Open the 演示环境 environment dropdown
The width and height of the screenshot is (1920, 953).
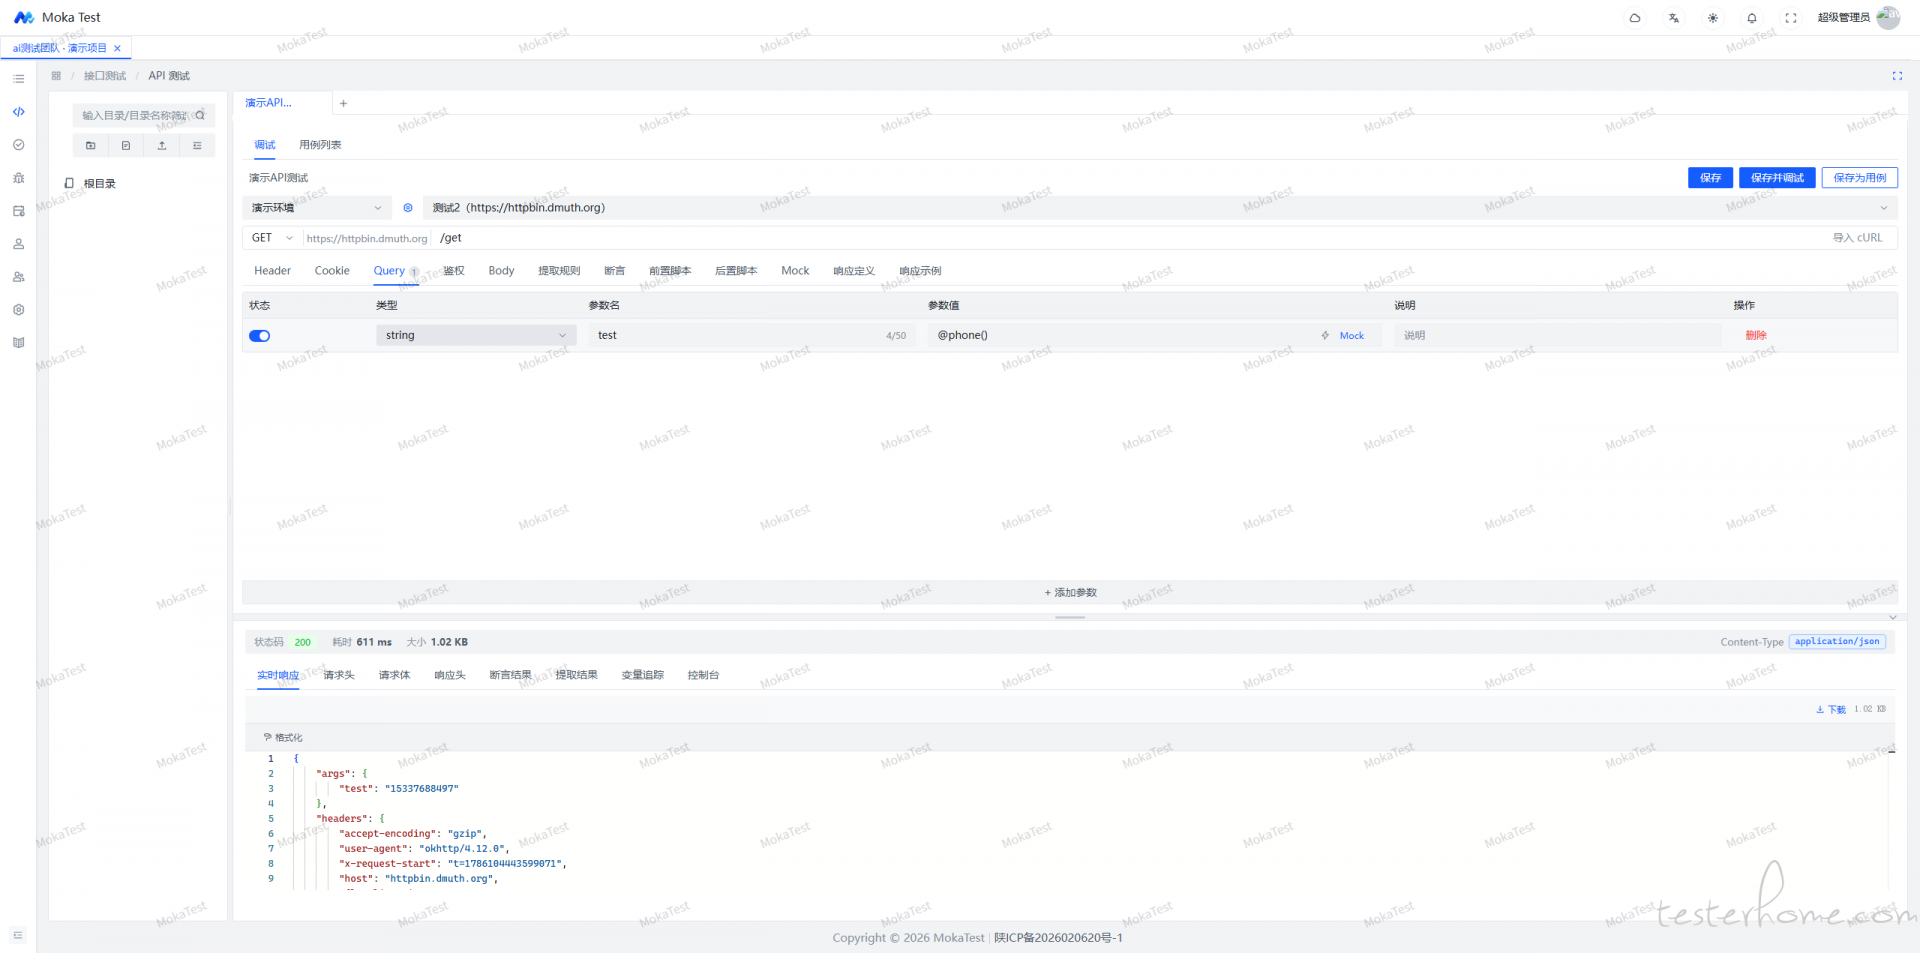(316, 208)
